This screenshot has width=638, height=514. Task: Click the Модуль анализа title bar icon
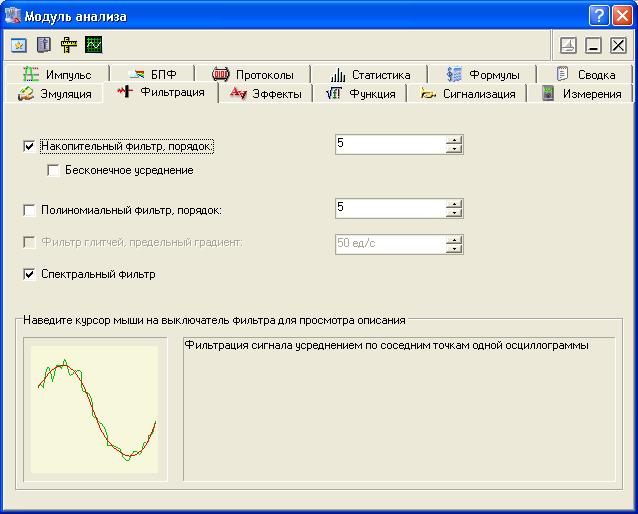click(13, 16)
